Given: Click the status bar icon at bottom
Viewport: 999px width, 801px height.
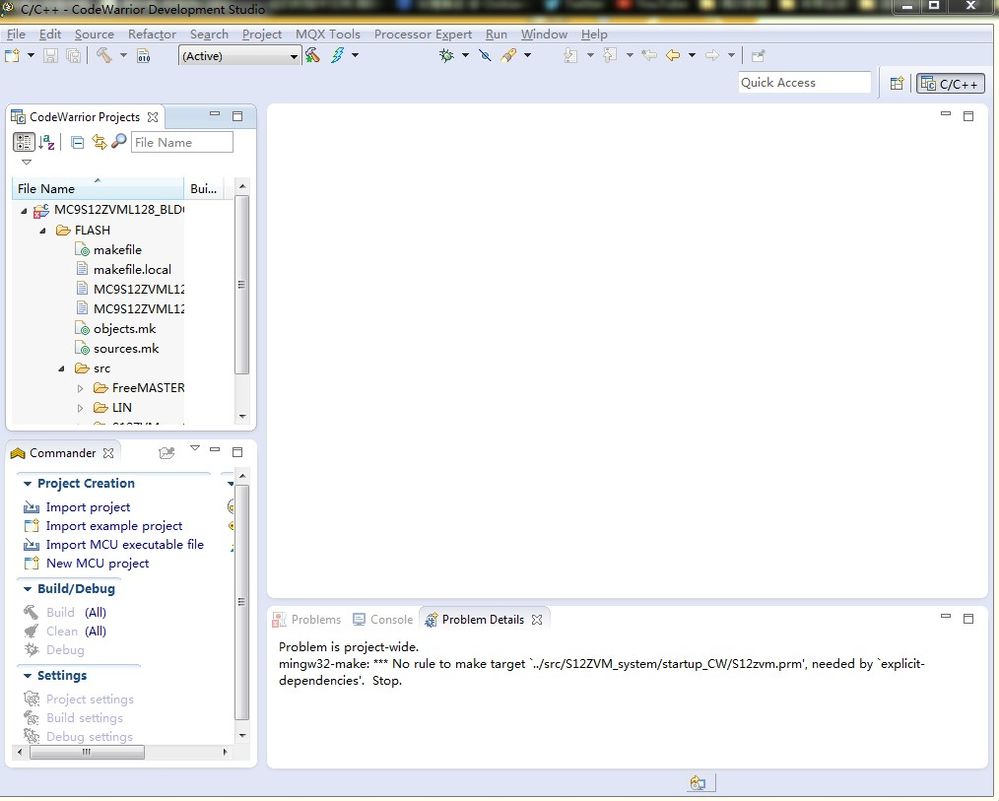Looking at the screenshot, I should pyautogui.click(x=698, y=783).
